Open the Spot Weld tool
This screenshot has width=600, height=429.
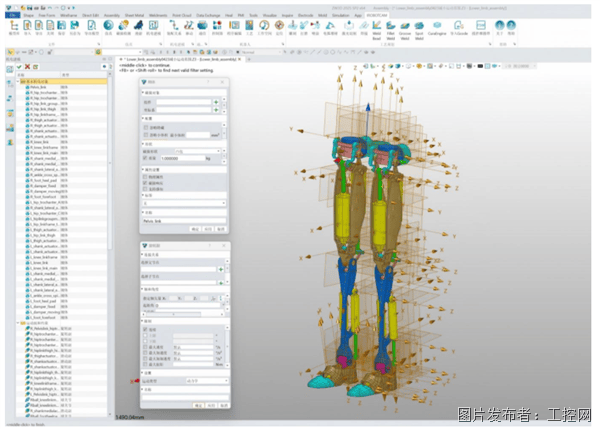coord(419,30)
